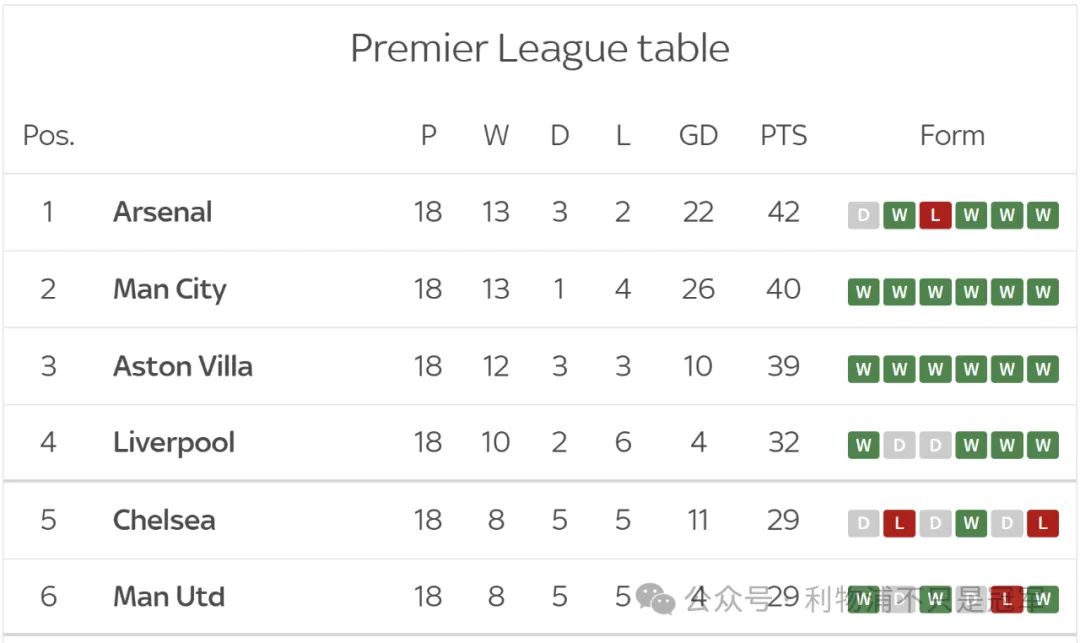The width and height of the screenshot is (1080, 643).
Task: Click Man City's leftmost W form badge
Action: click(x=863, y=292)
